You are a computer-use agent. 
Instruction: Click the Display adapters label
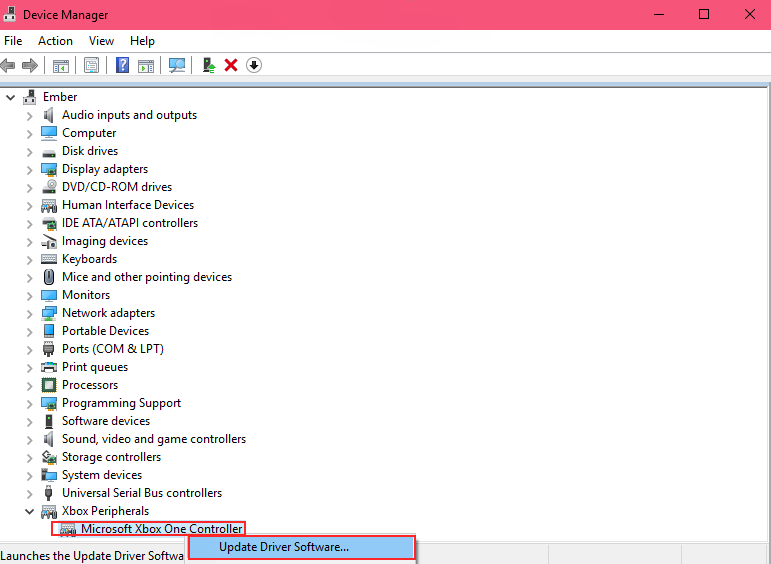105,169
